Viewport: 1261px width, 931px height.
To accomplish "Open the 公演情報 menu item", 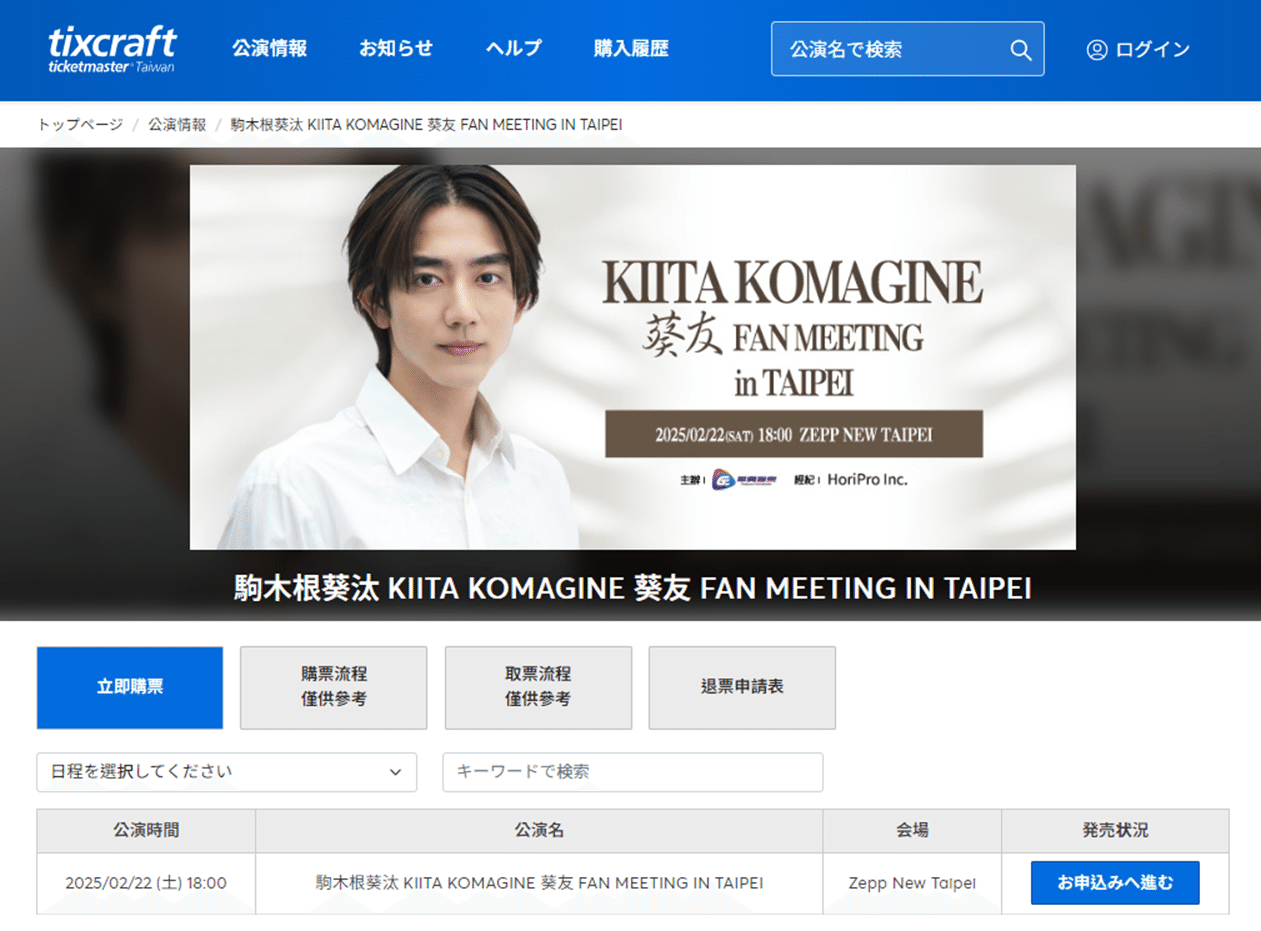I will (269, 48).
